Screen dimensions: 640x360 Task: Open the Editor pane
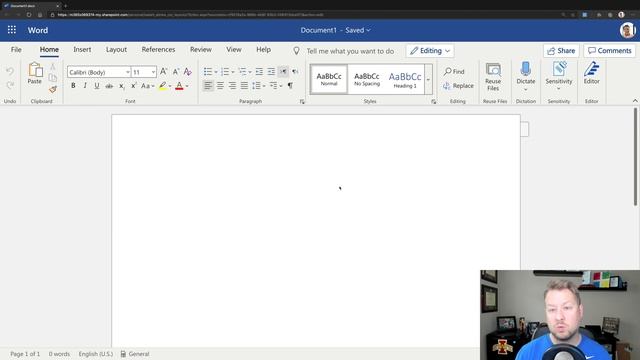coord(591,73)
